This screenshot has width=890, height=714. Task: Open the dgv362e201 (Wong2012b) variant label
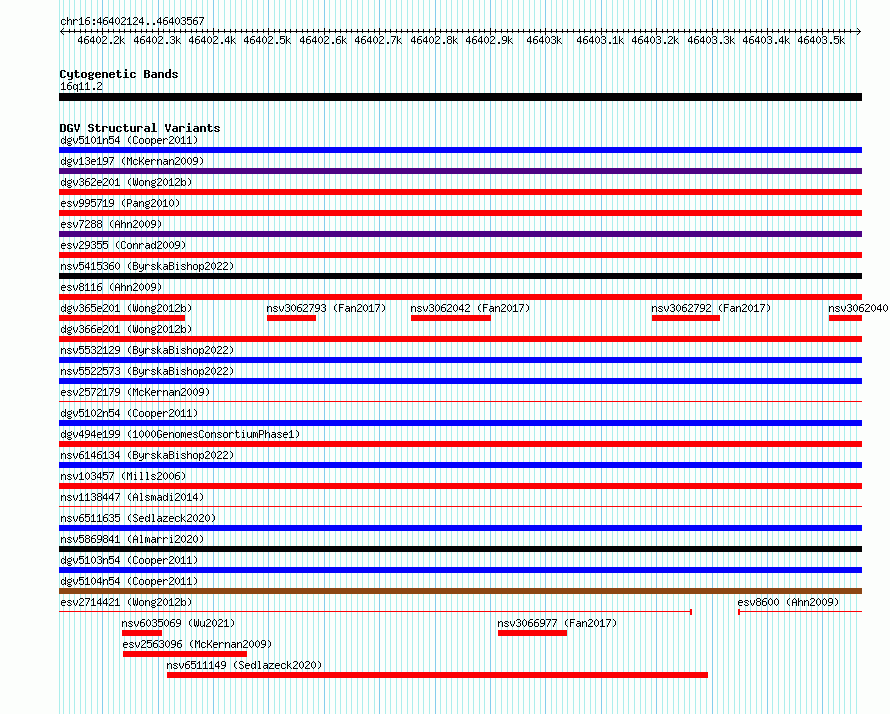click(x=126, y=182)
